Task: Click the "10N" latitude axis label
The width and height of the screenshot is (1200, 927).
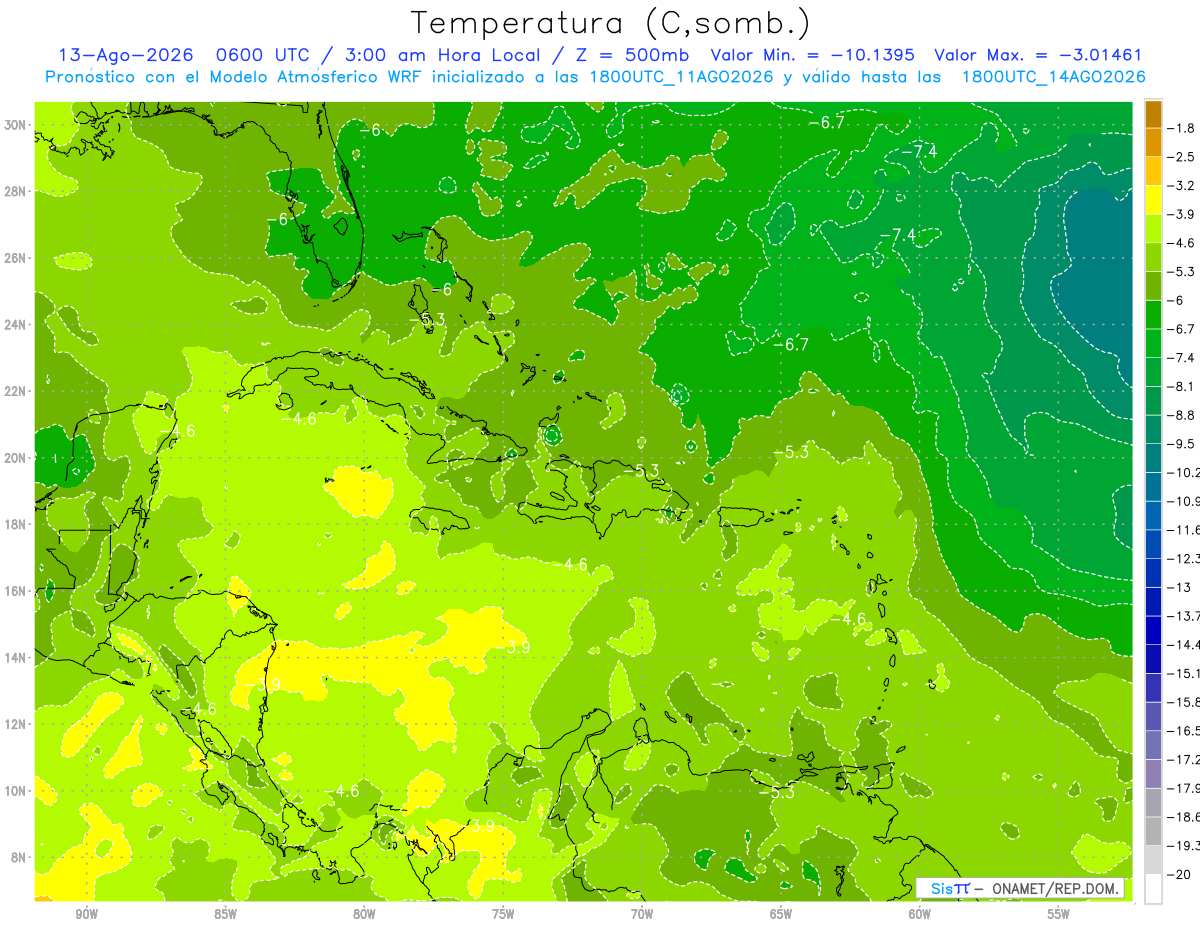Action: [16, 790]
